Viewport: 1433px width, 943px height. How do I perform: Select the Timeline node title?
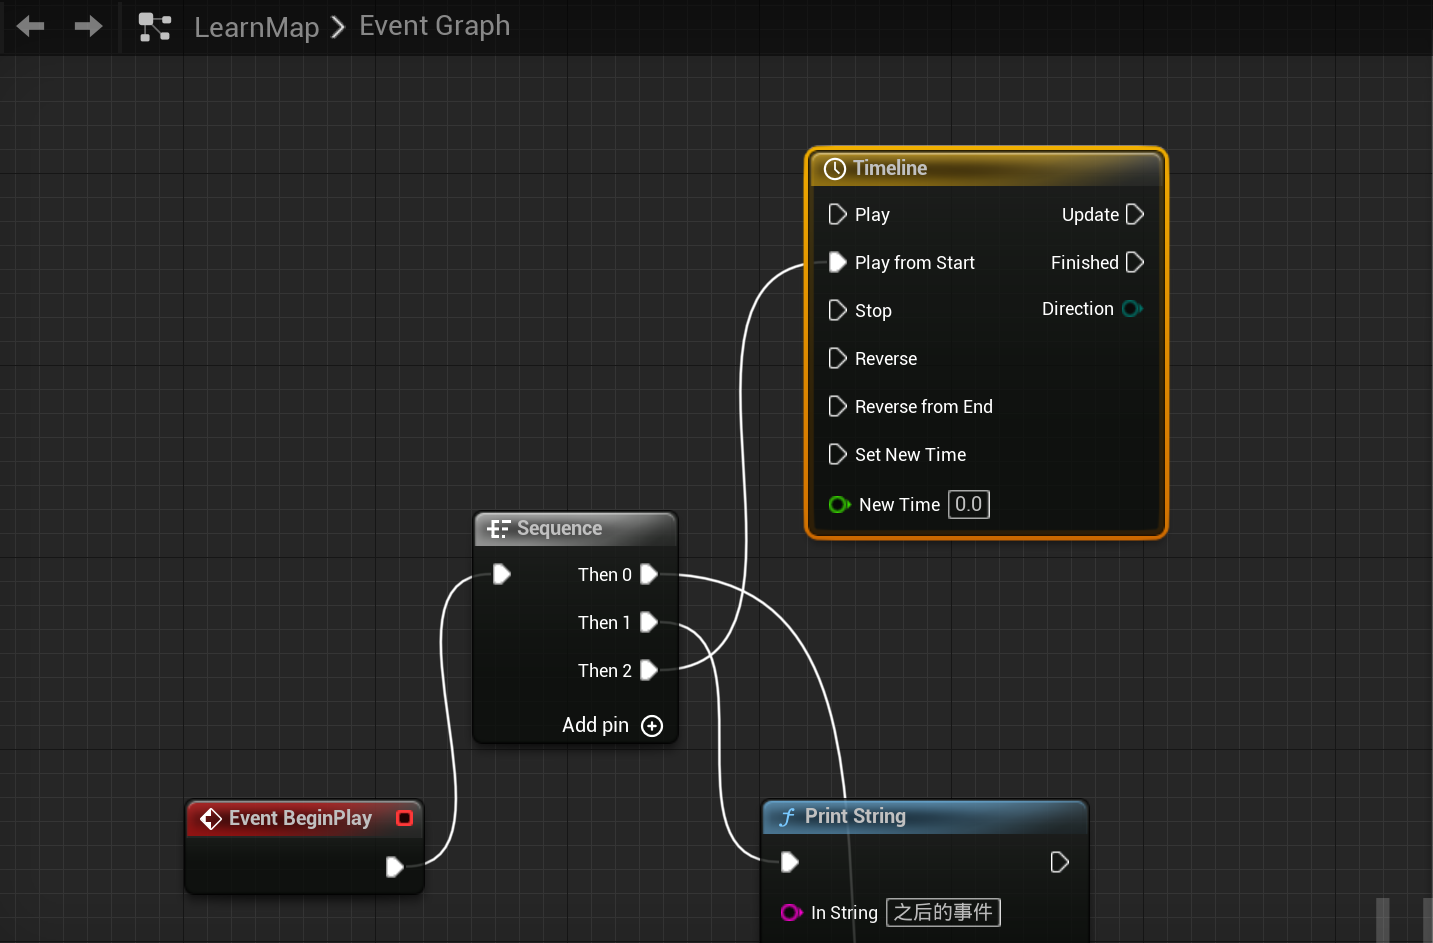click(890, 168)
